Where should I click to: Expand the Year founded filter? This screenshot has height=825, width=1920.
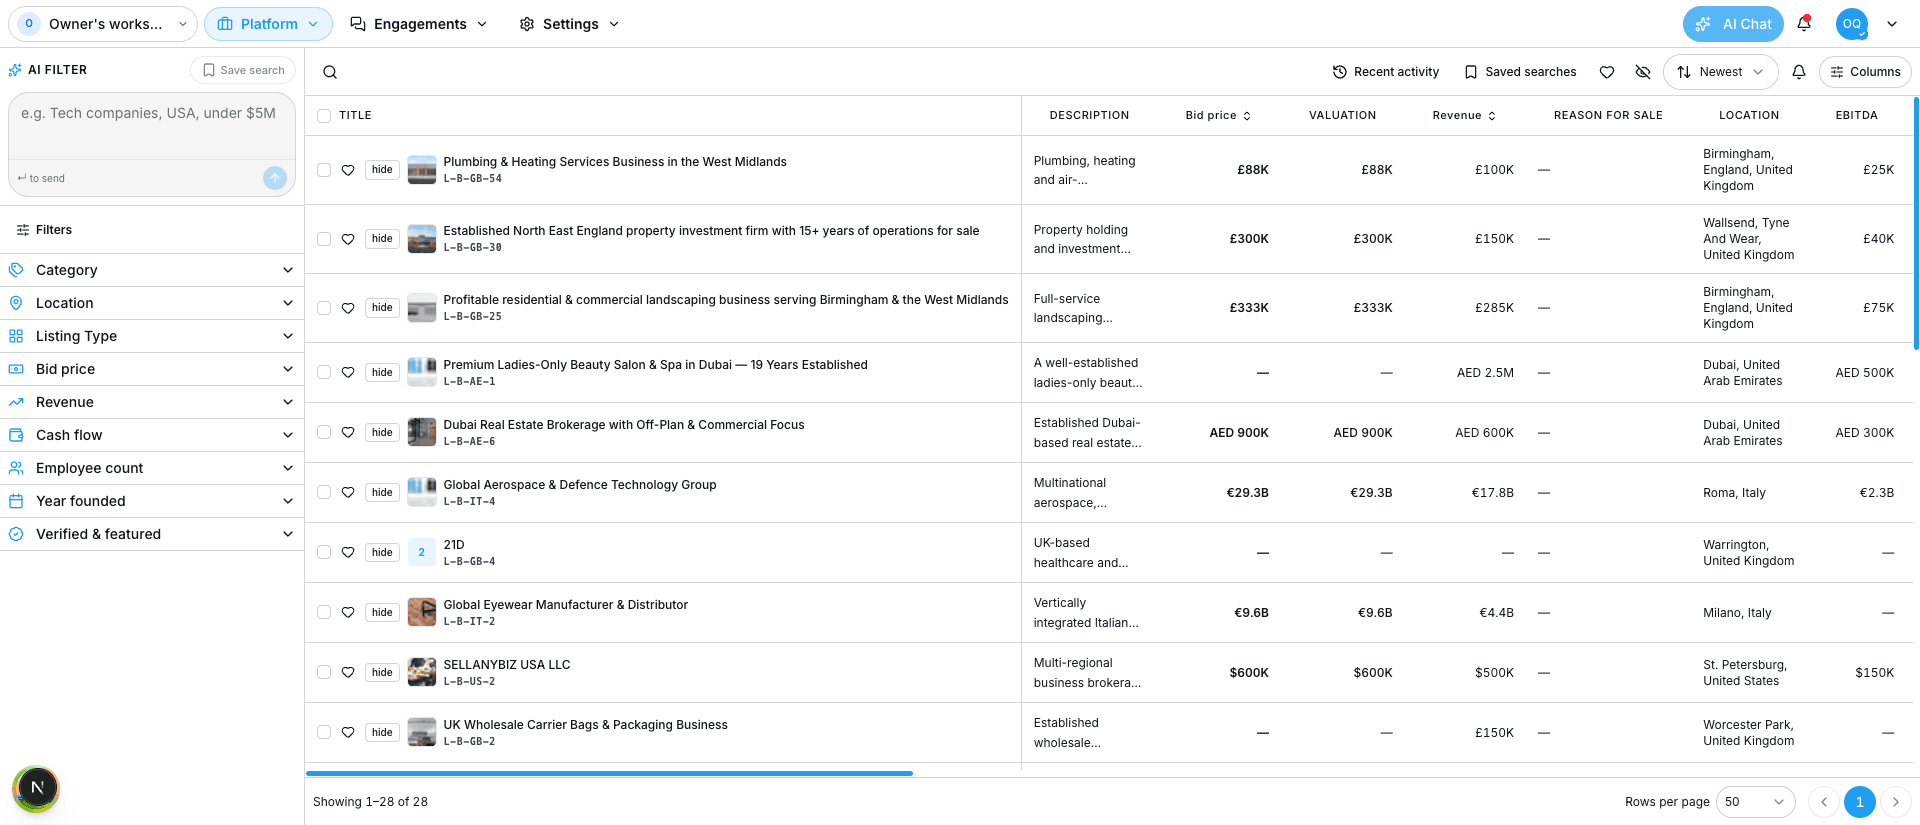click(x=152, y=501)
